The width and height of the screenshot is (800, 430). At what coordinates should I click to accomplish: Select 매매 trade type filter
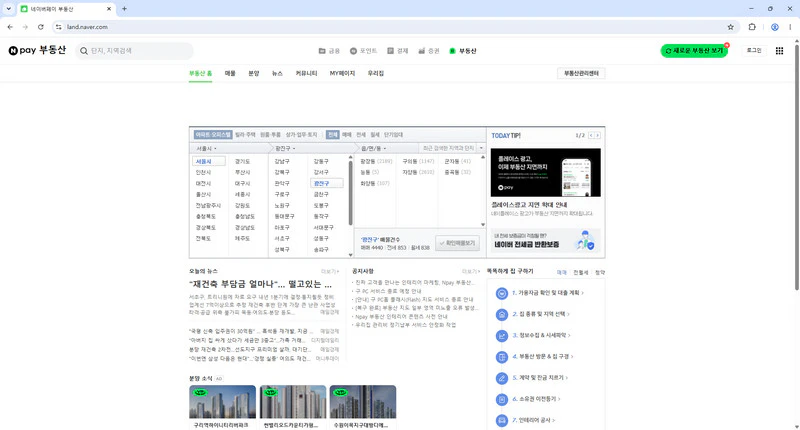347,135
